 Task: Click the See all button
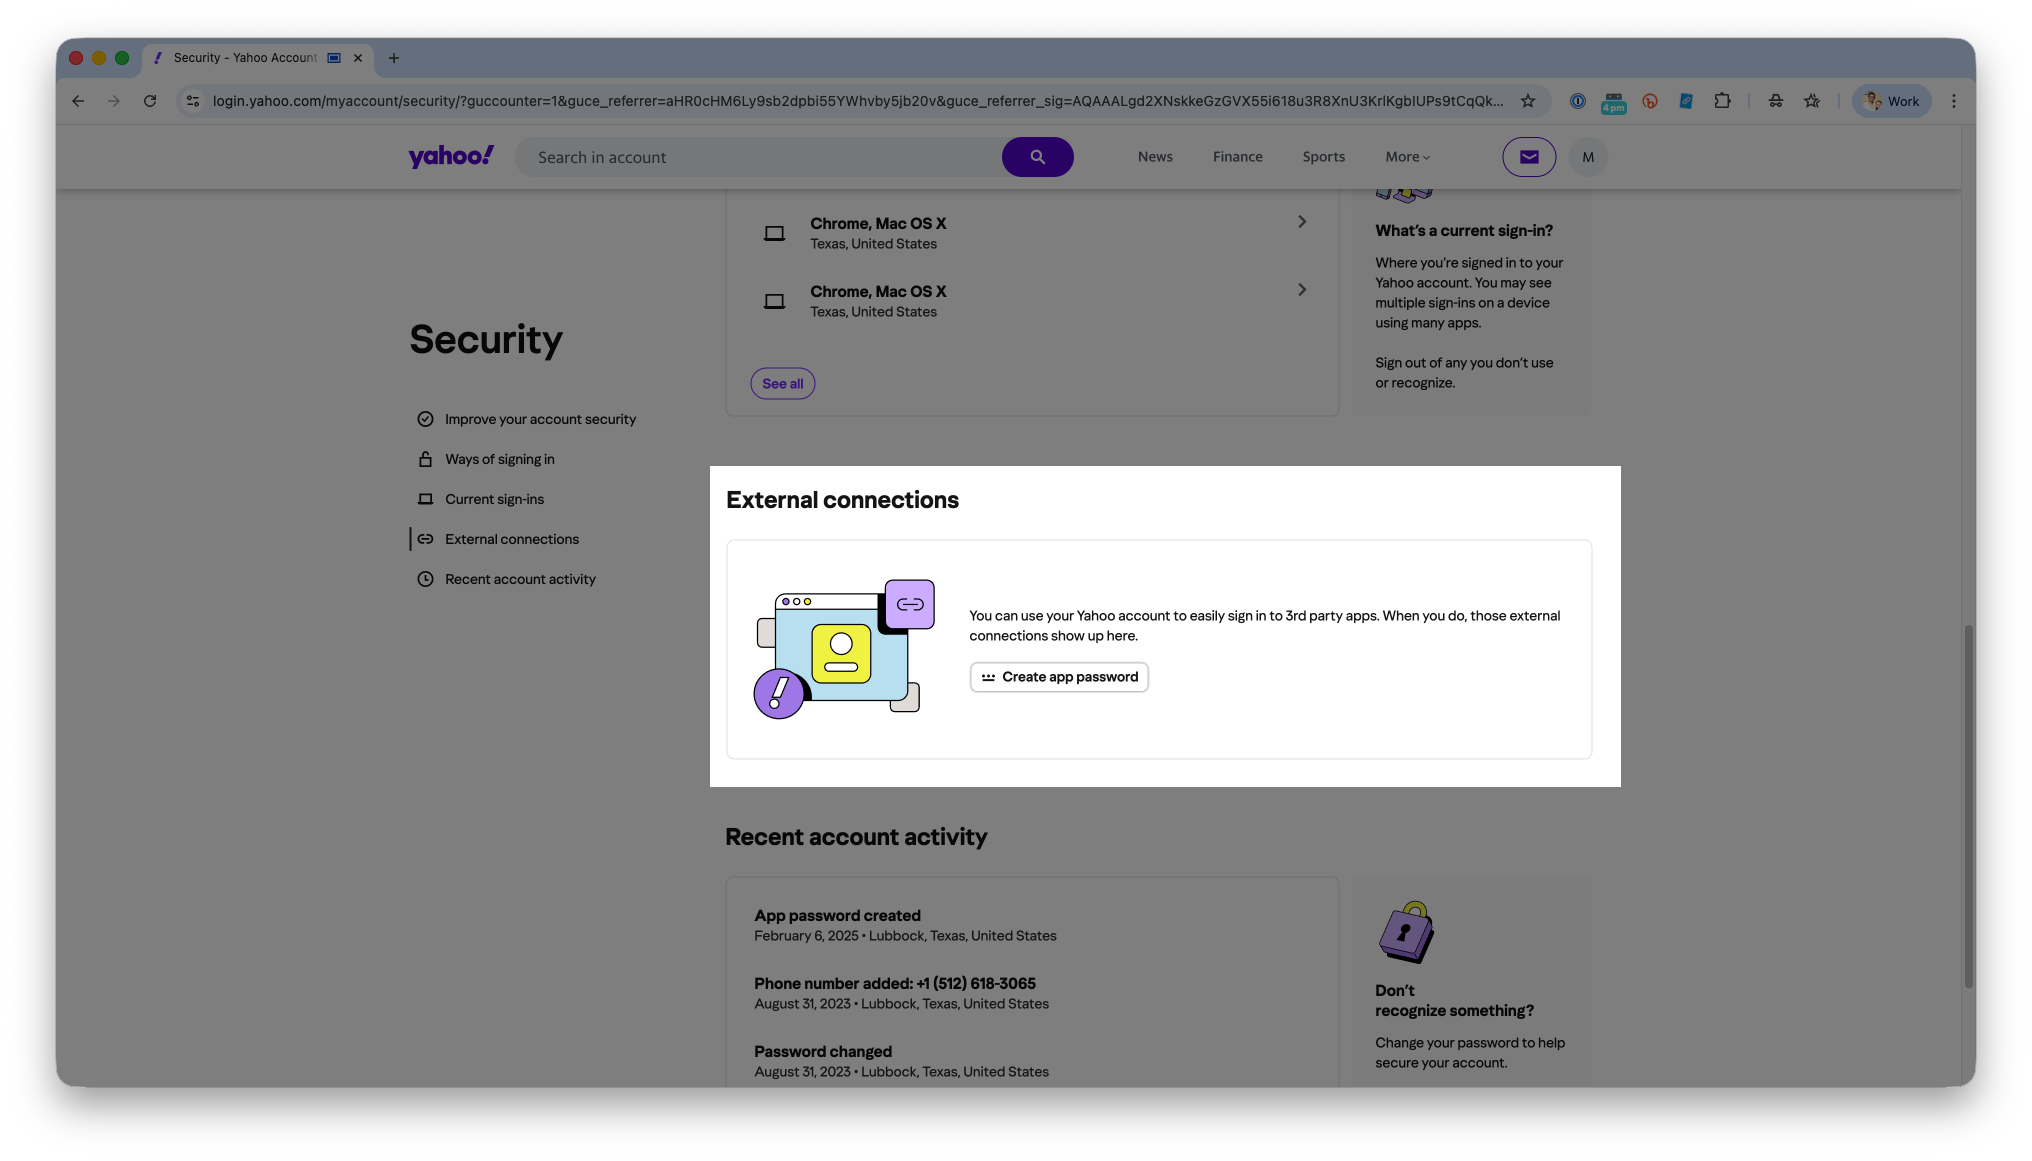(x=782, y=384)
